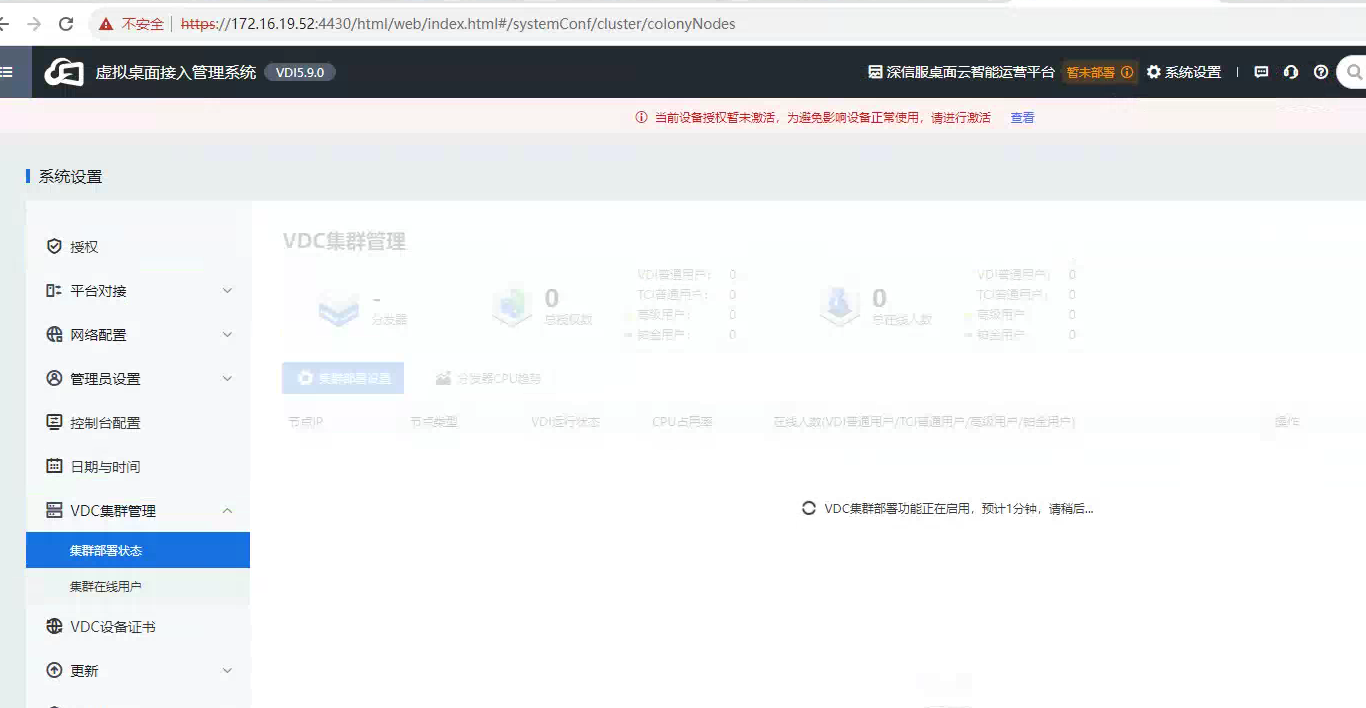The image size is (1366, 708).
Task: Click the 授权 shield icon
Action: [x=54, y=246]
